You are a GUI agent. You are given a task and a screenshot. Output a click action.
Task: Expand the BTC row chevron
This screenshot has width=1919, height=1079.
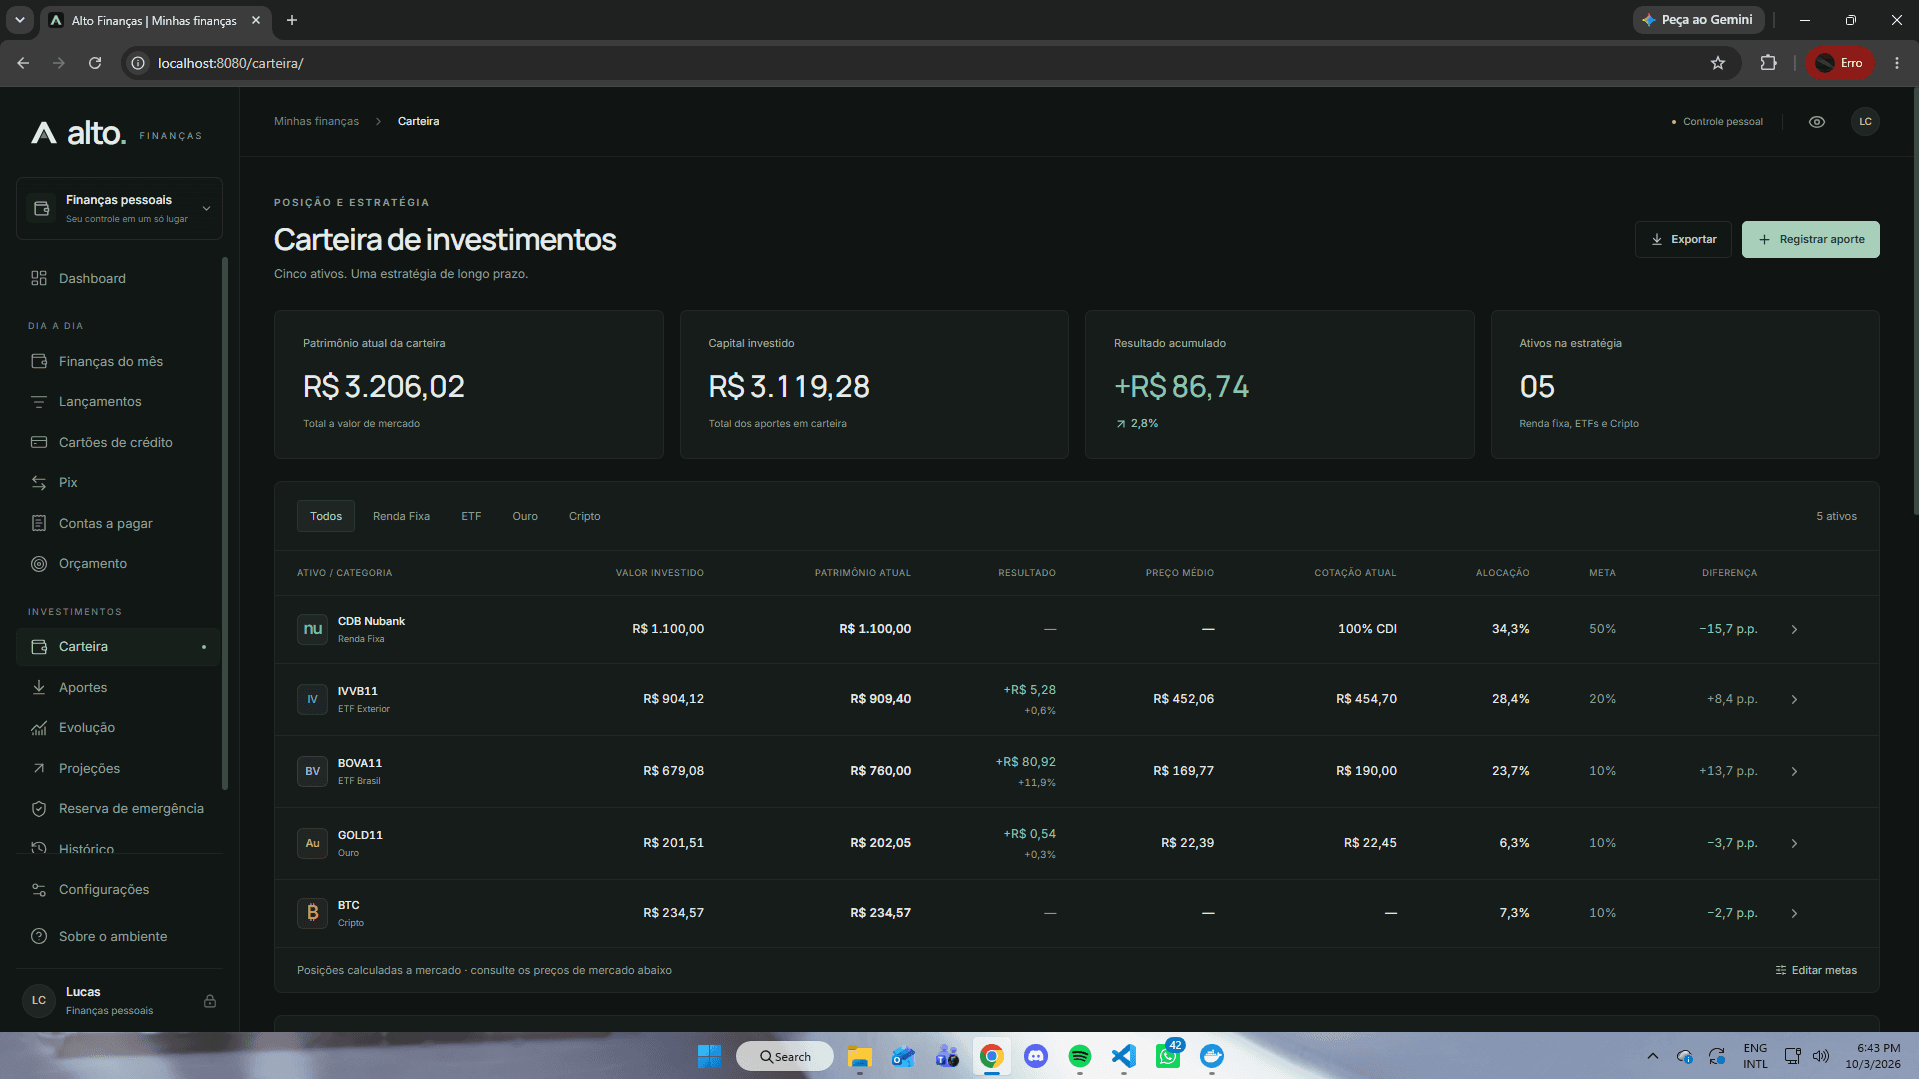[x=1794, y=913]
